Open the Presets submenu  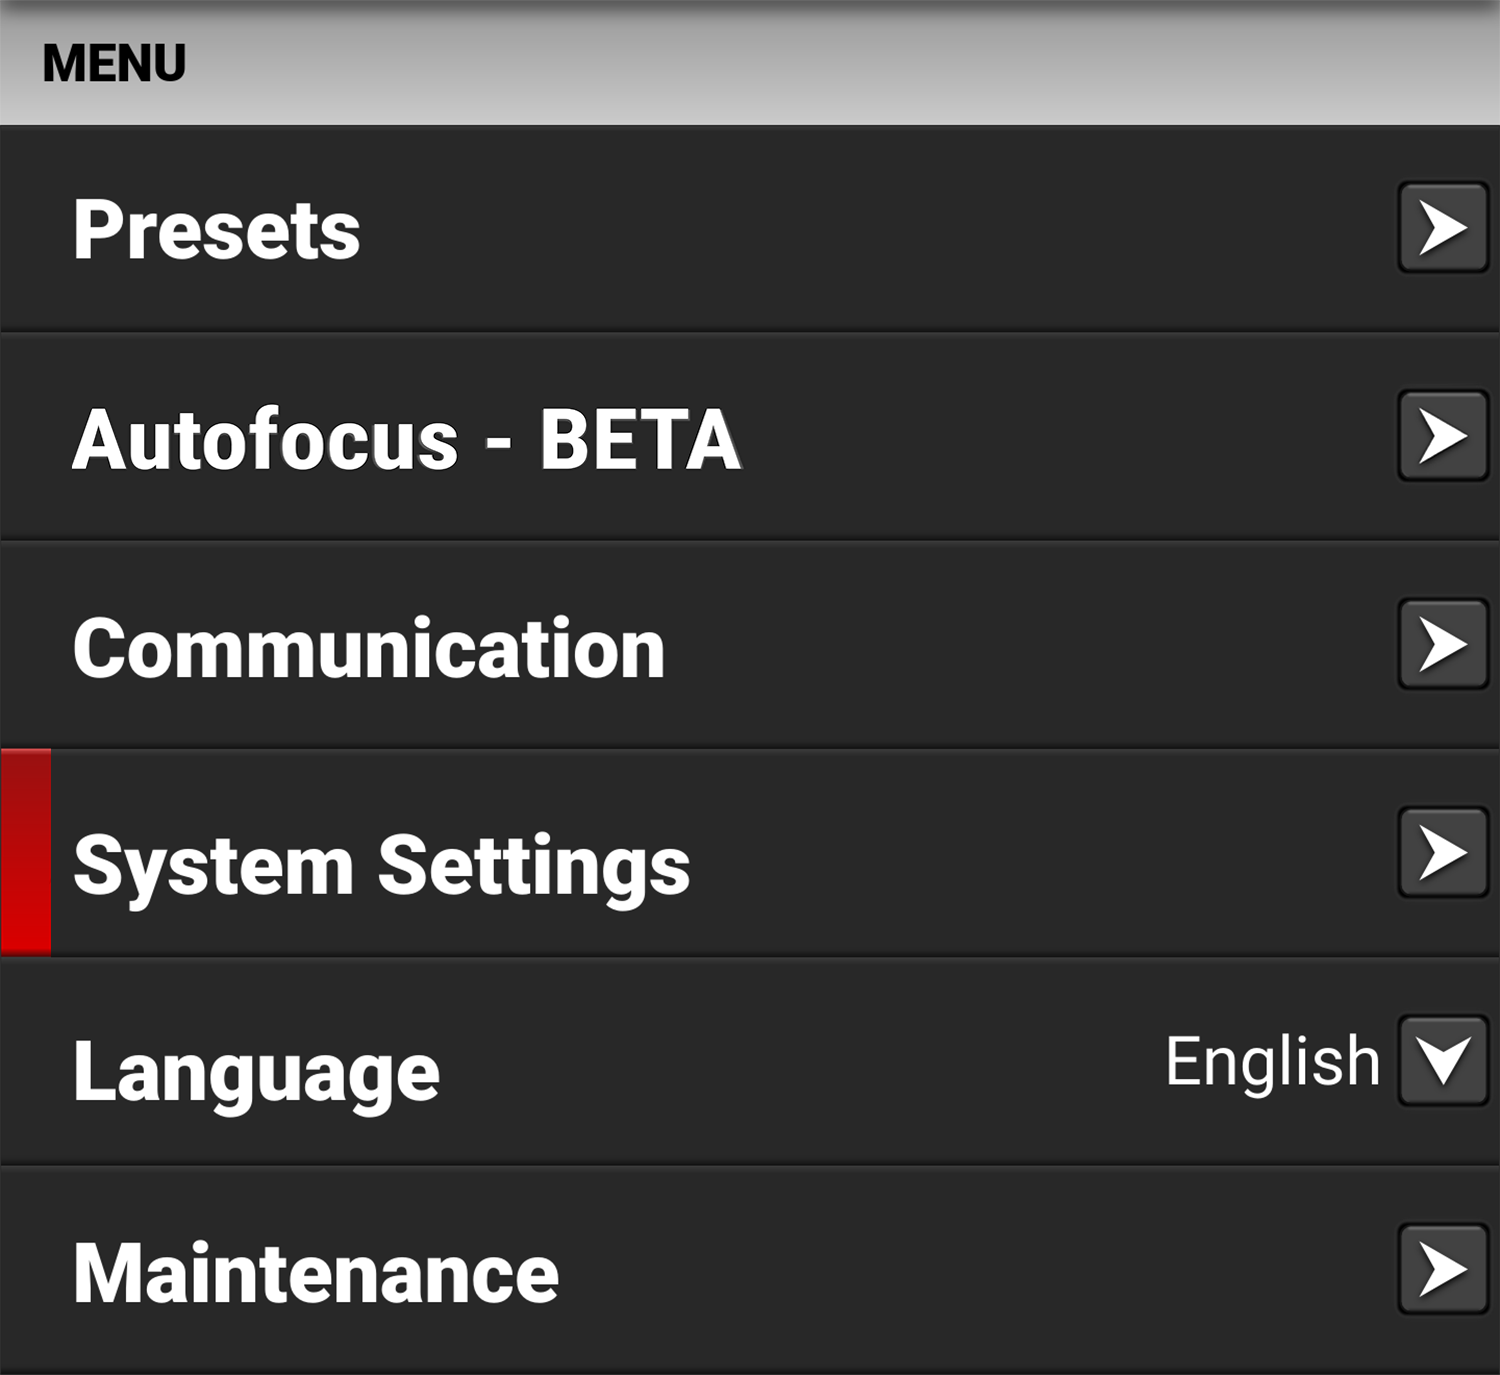pos(700,231)
